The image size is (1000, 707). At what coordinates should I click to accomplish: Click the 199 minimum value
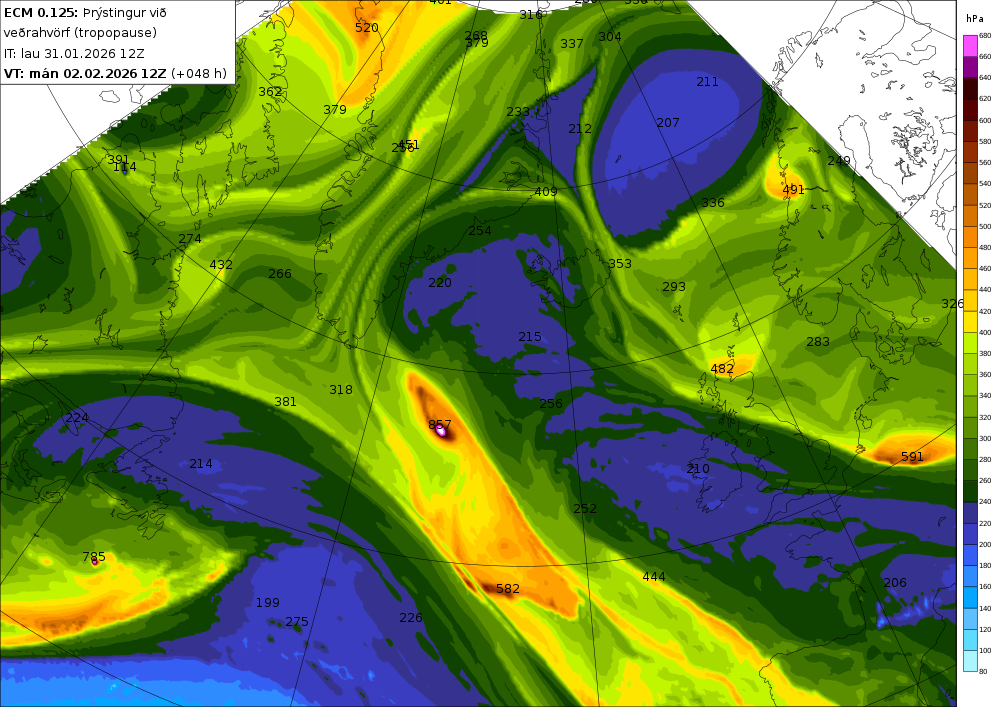(267, 602)
